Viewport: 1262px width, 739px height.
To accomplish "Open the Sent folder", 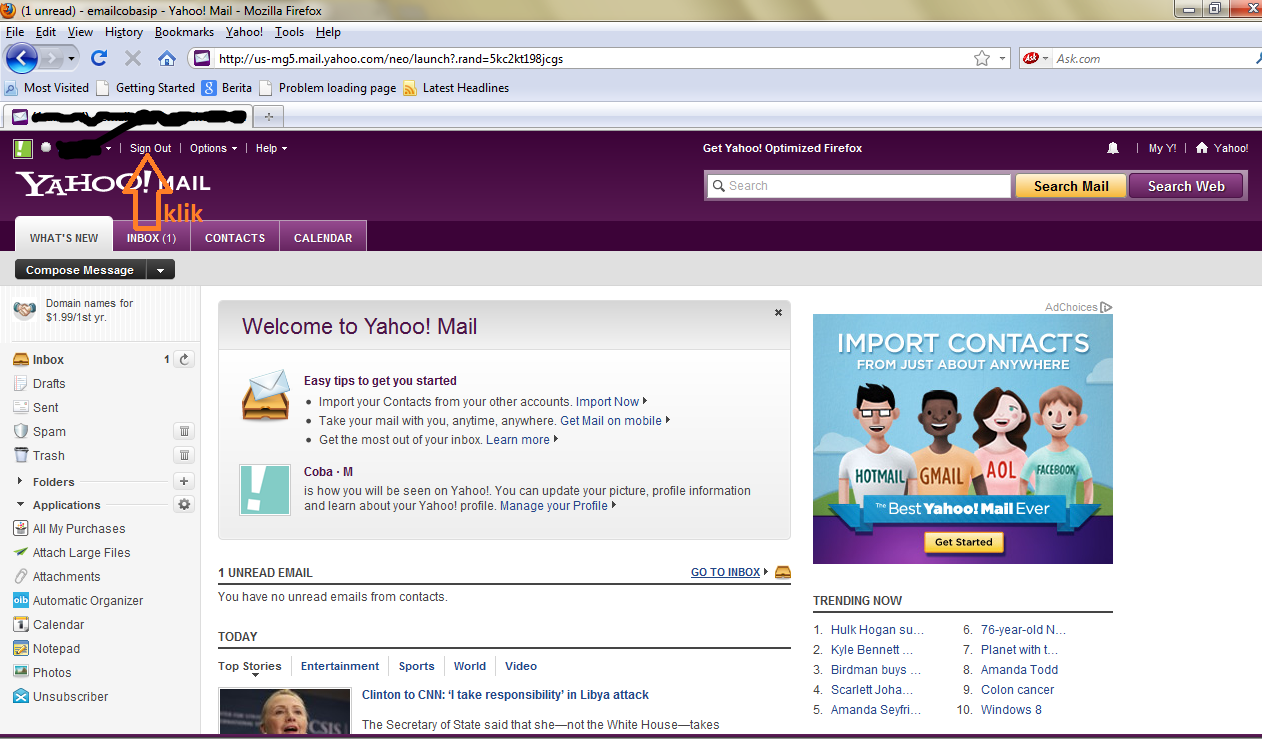I will coord(45,407).
